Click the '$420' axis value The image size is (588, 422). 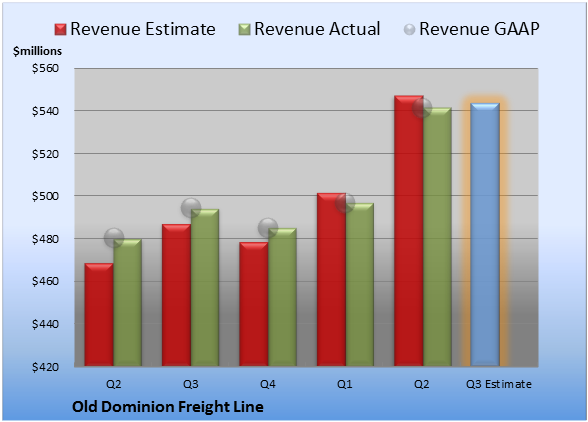tap(45, 367)
